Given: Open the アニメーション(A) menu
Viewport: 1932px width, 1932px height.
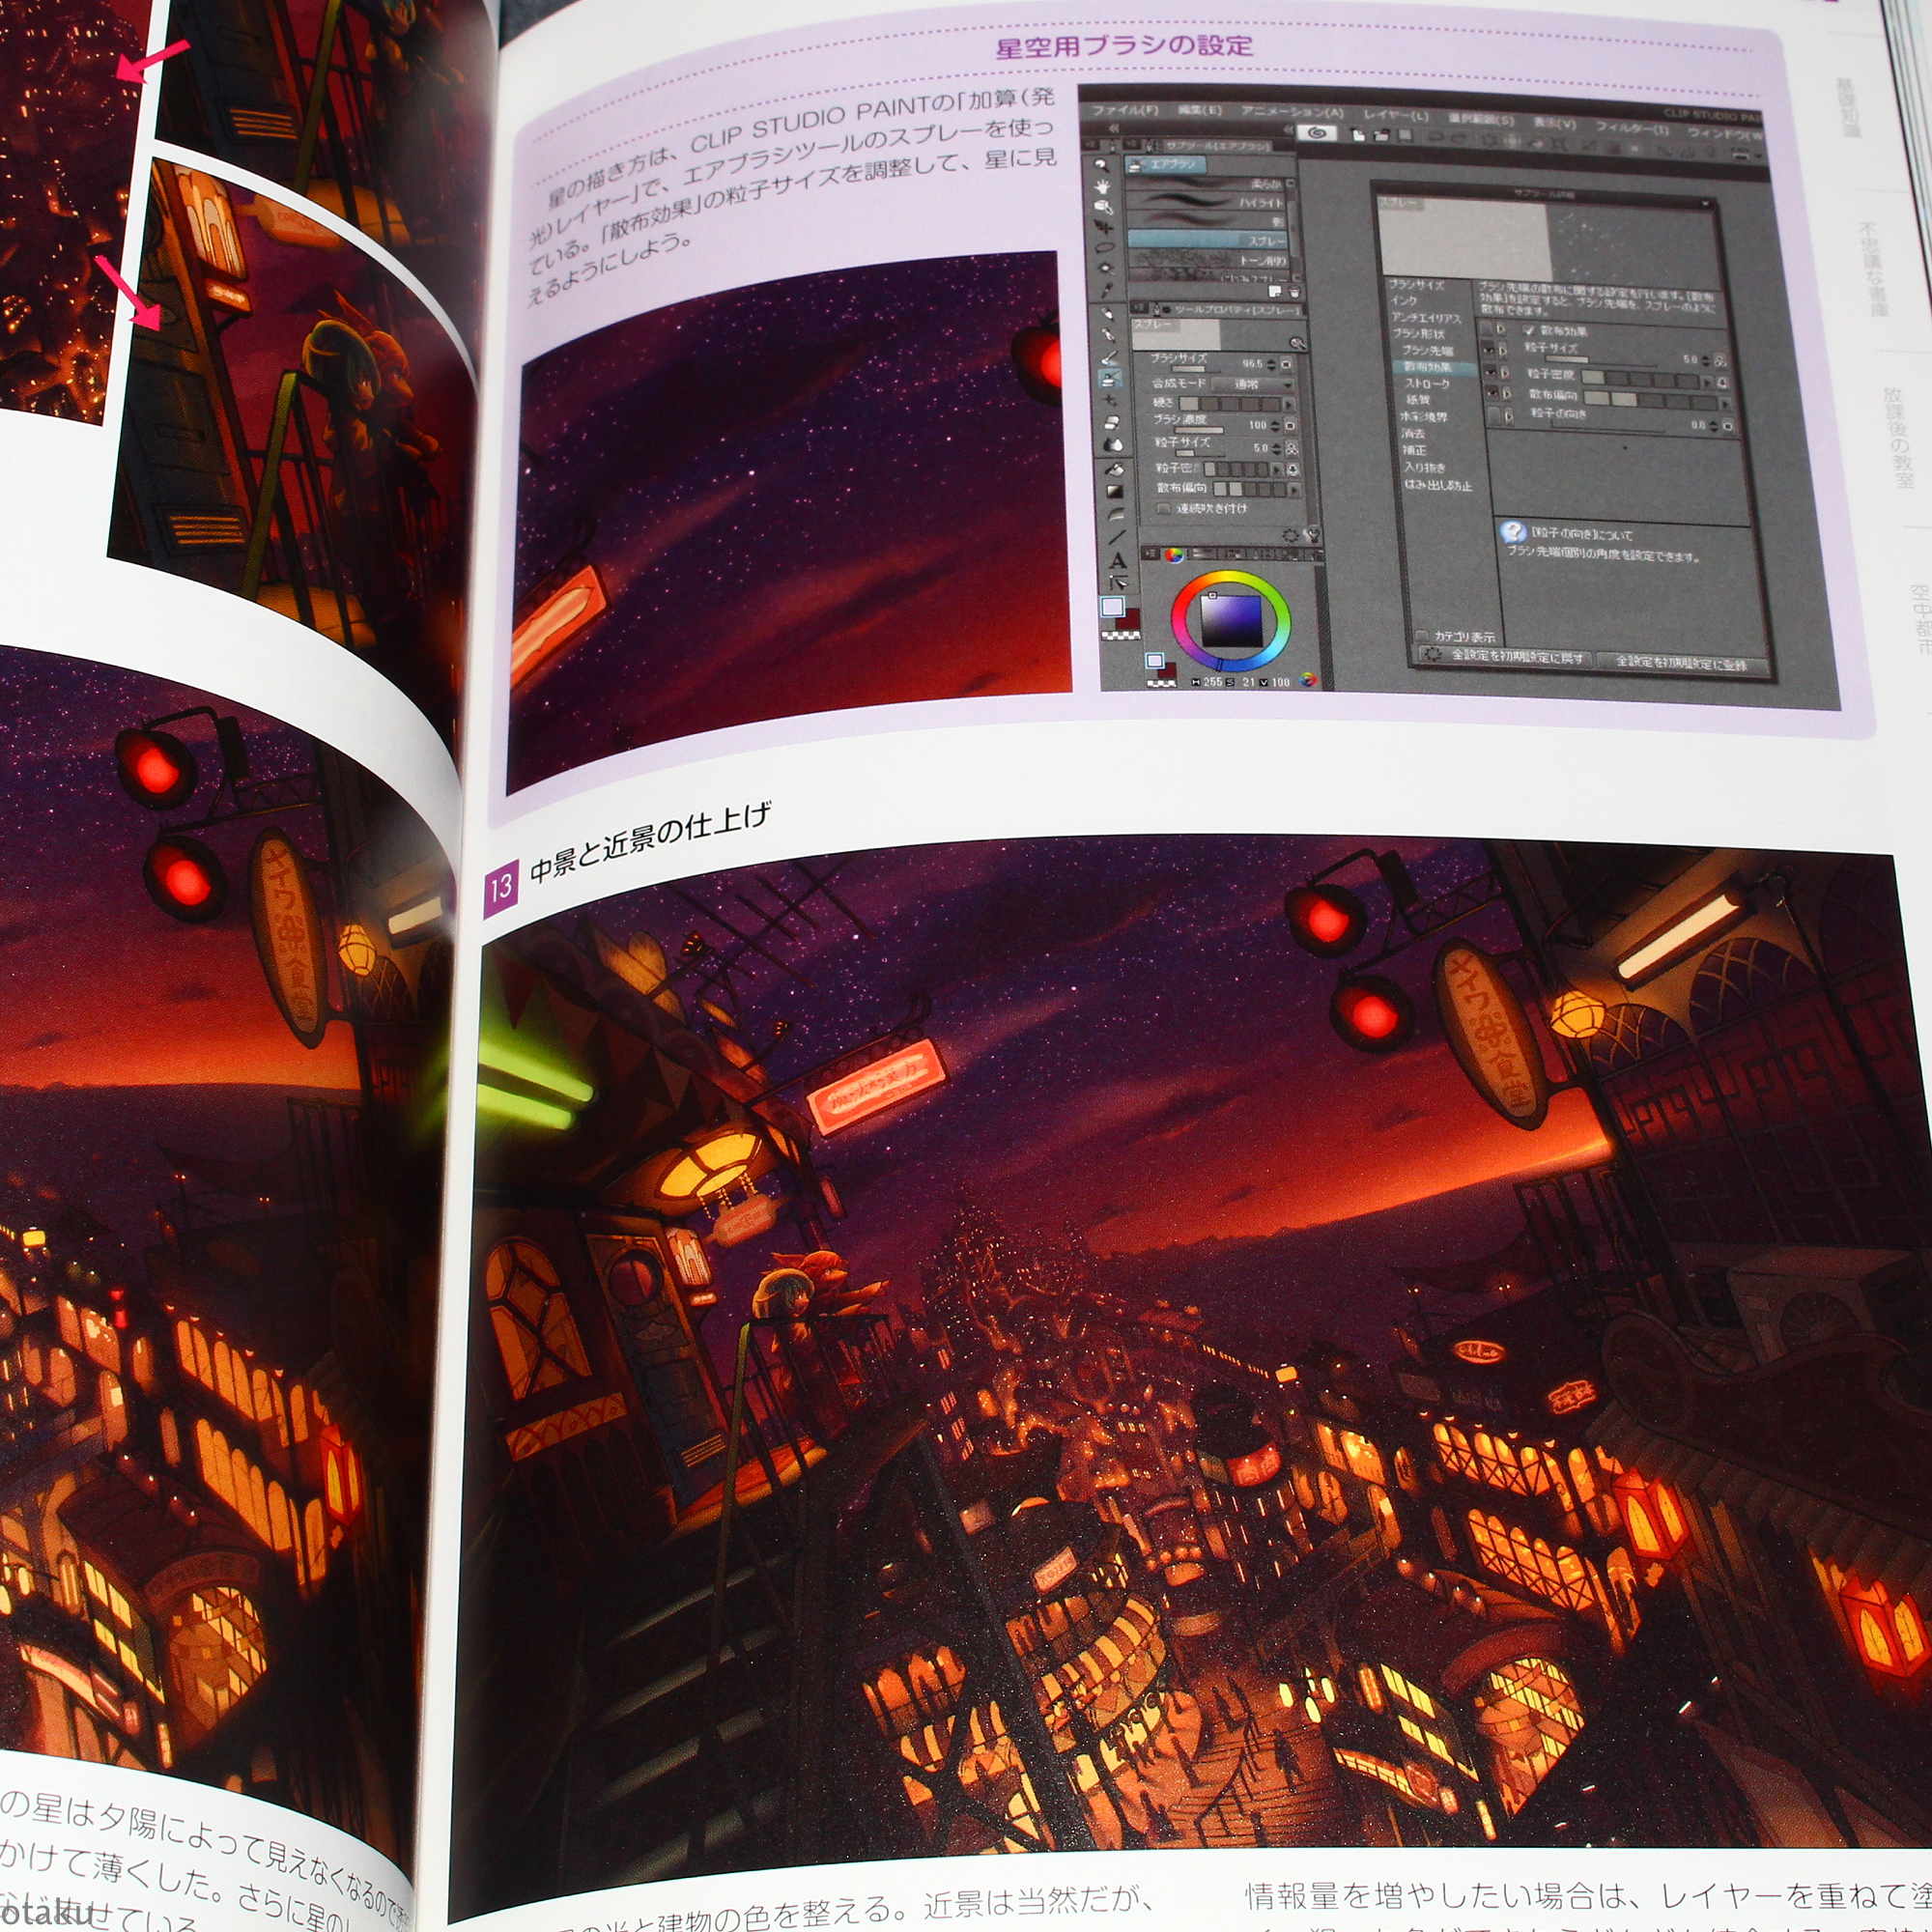Looking at the screenshot, I should (1293, 113).
